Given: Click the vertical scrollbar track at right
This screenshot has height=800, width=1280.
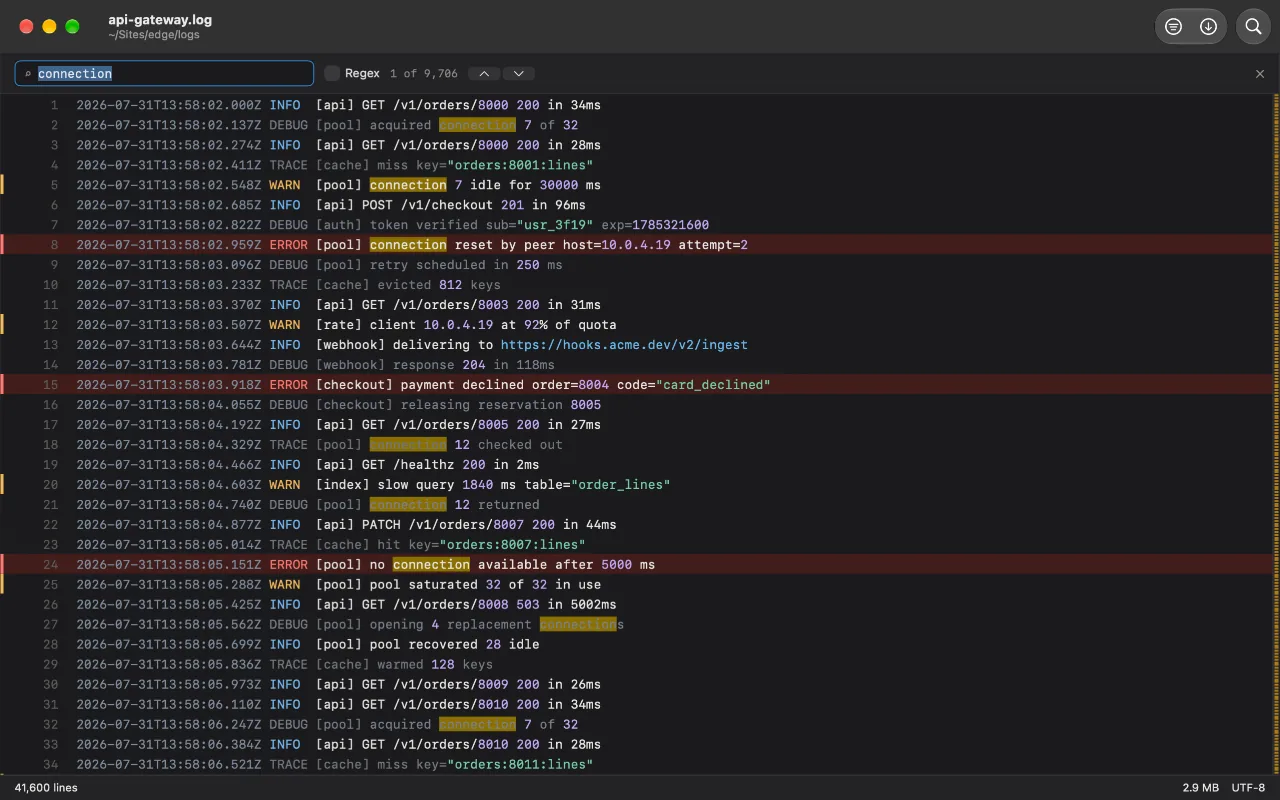Looking at the screenshot, I should (1276, 434).
